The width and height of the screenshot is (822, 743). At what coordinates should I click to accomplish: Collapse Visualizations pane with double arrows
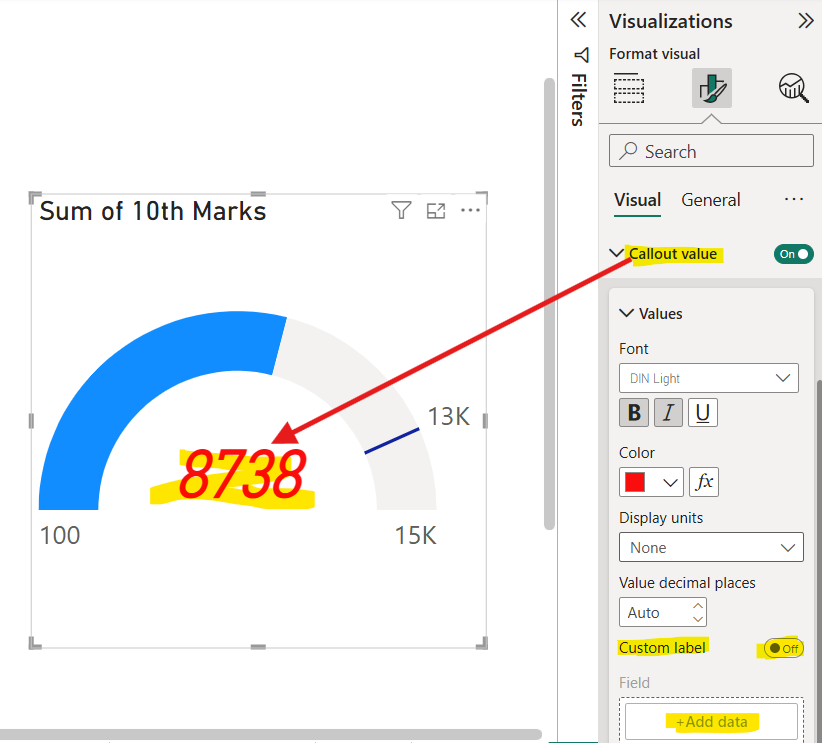click(x=805, y=21)
